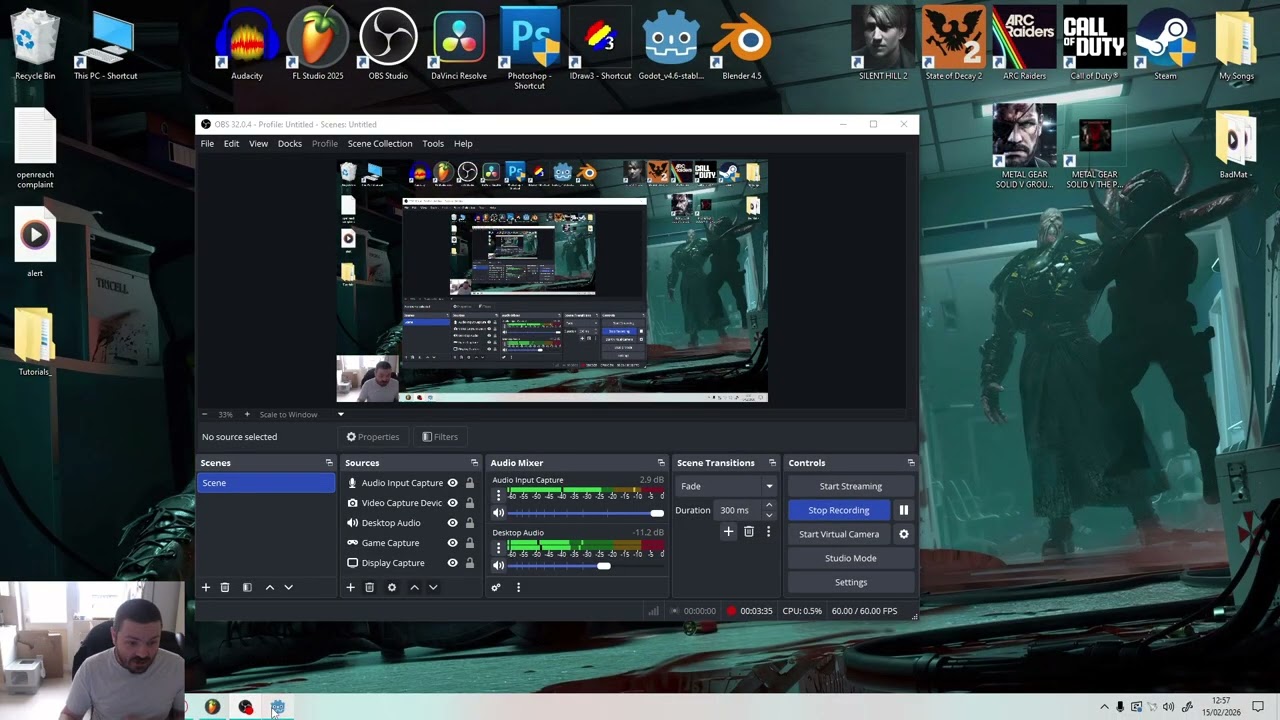Remove the configurable transition with the trash icon
Image resolution: width=1280 pixels, height=720 pixels.
coord(749,532)
